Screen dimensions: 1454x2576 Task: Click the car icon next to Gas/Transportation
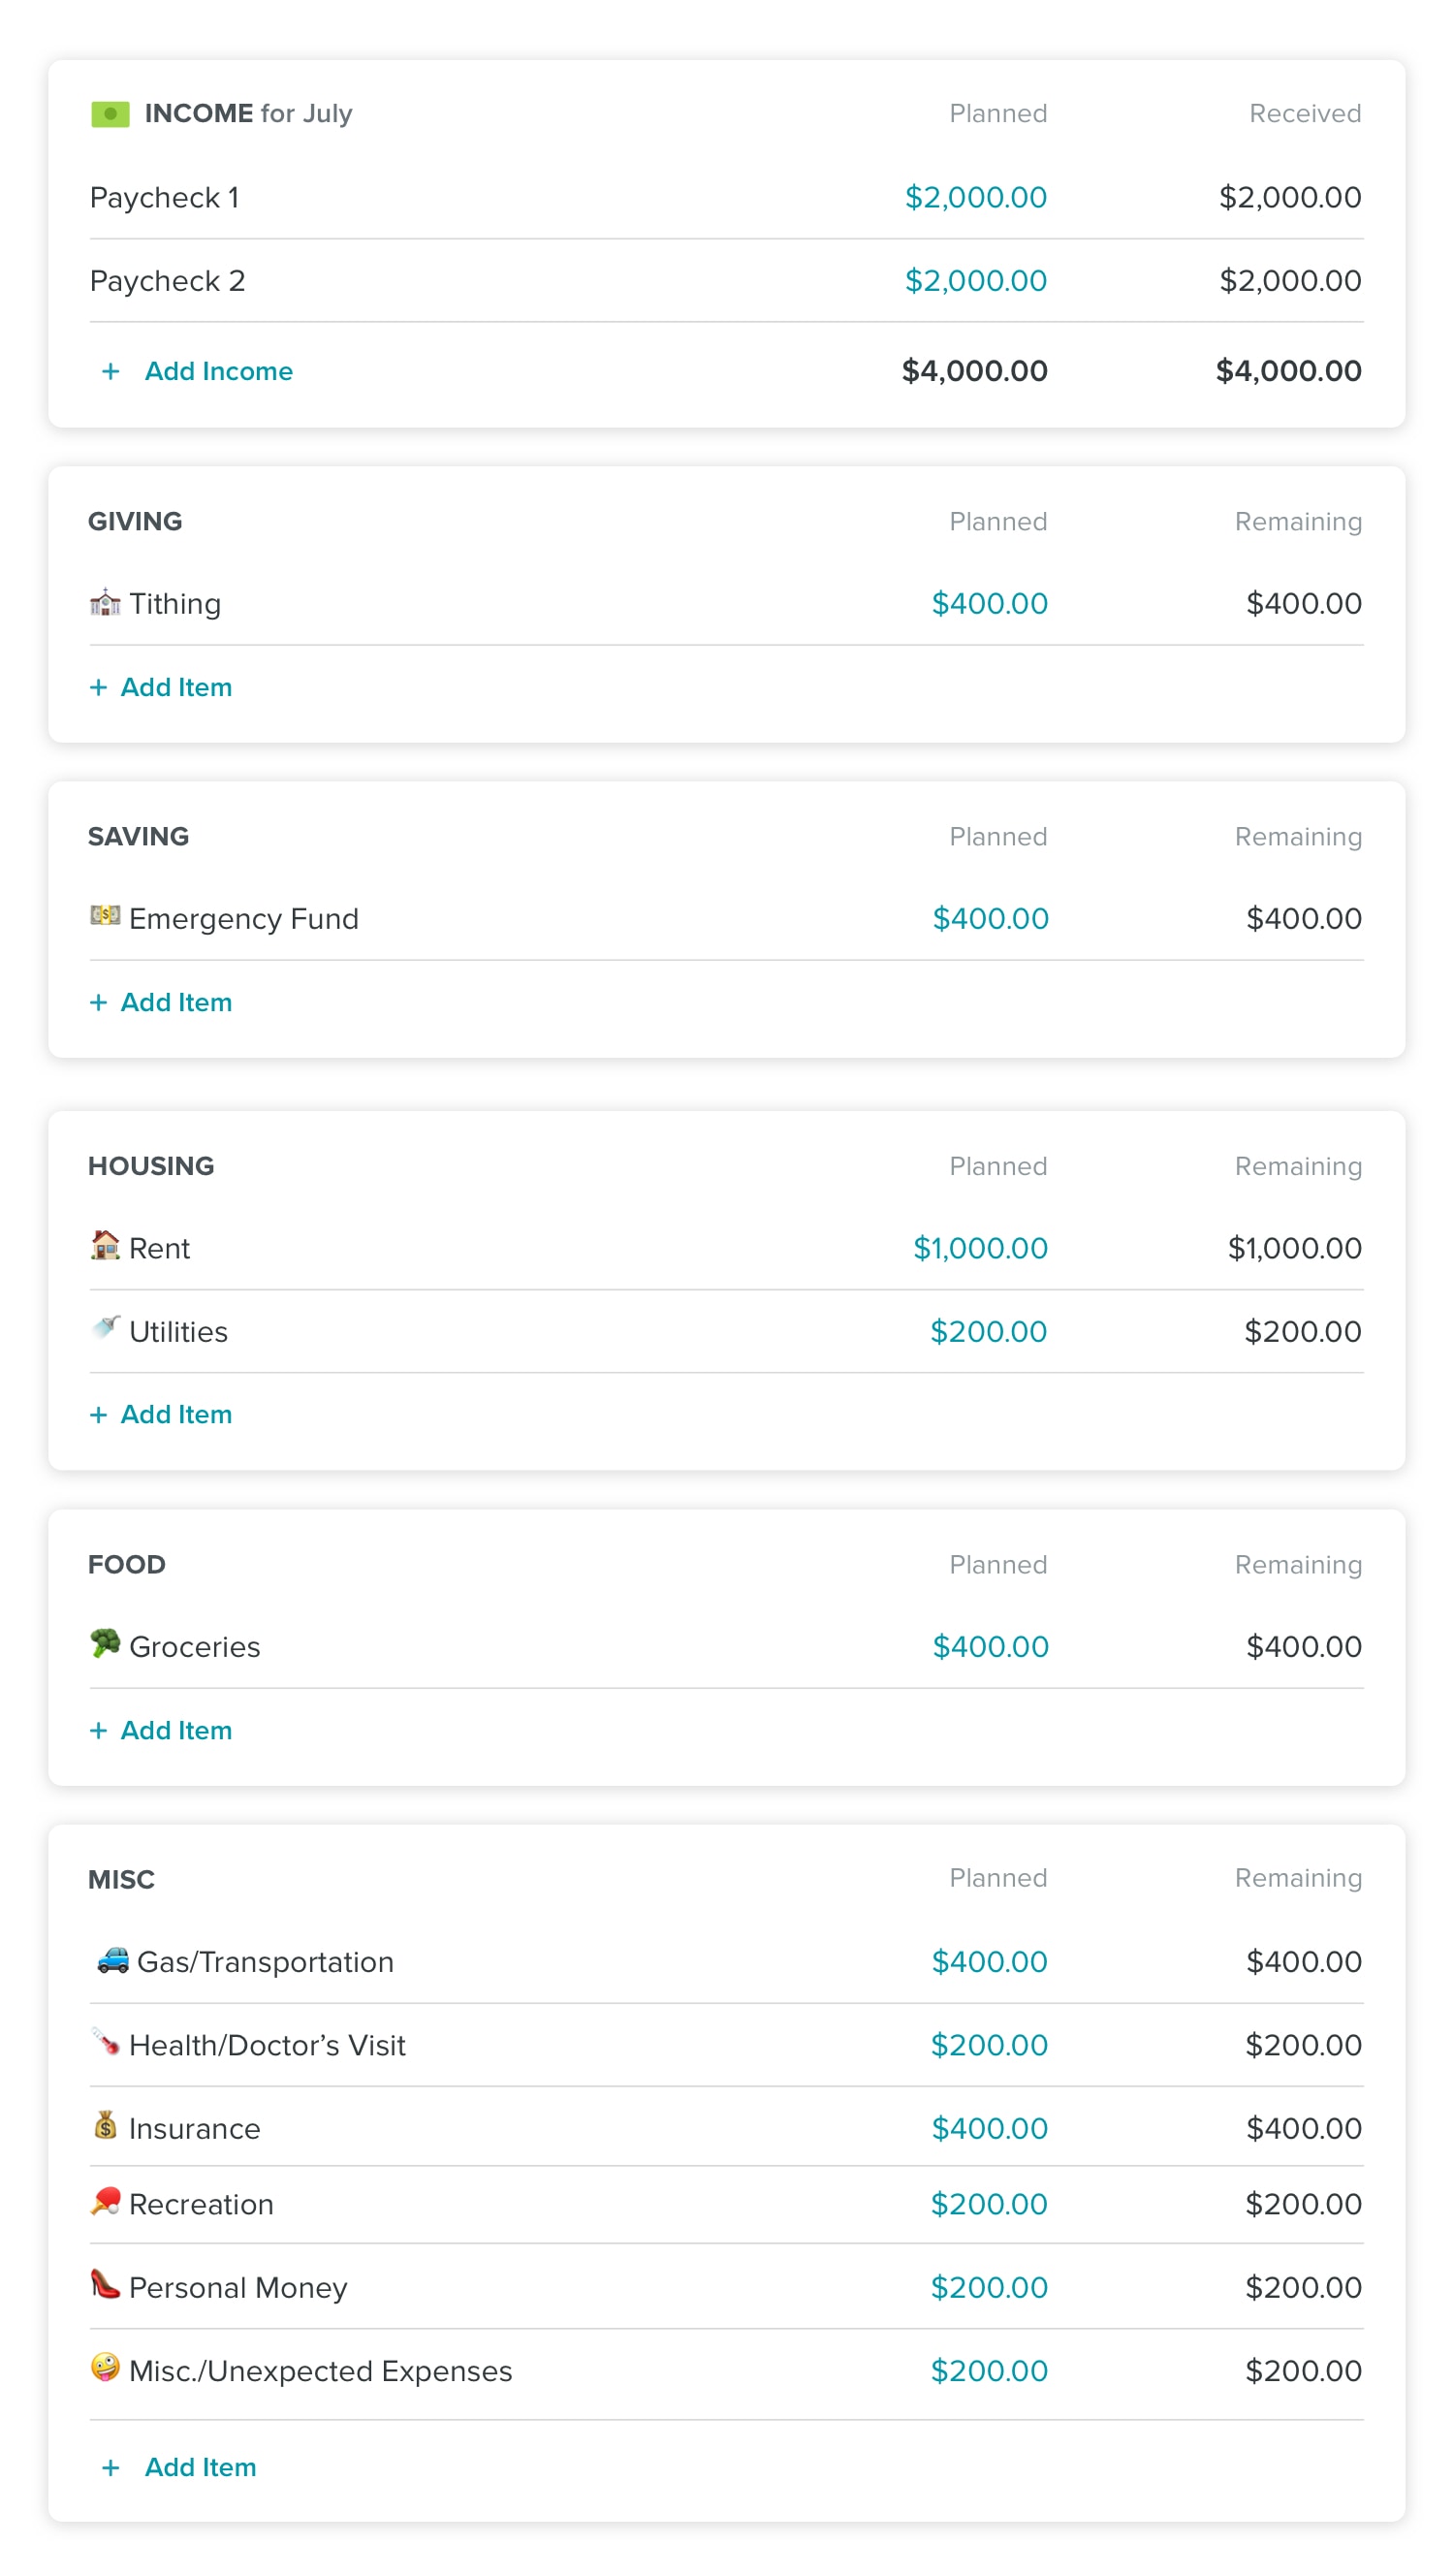pos(113,1959)
